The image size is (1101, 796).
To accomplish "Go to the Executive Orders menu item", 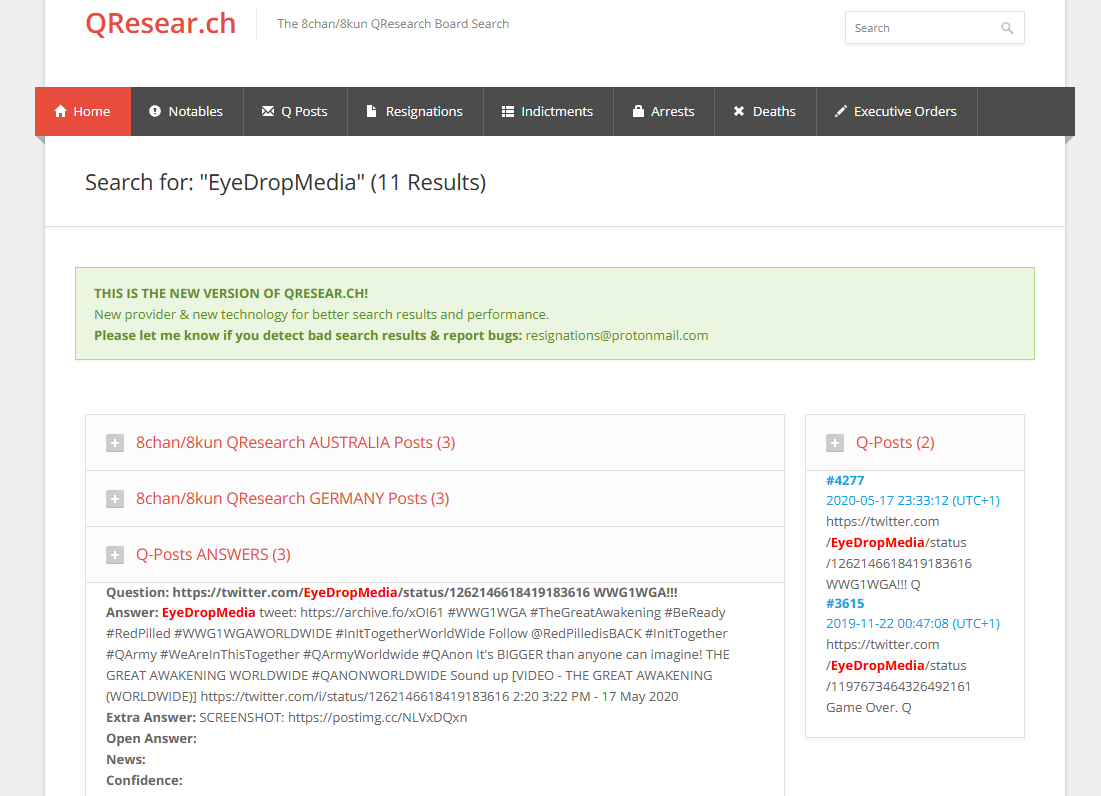I will [x=896, y=112].
